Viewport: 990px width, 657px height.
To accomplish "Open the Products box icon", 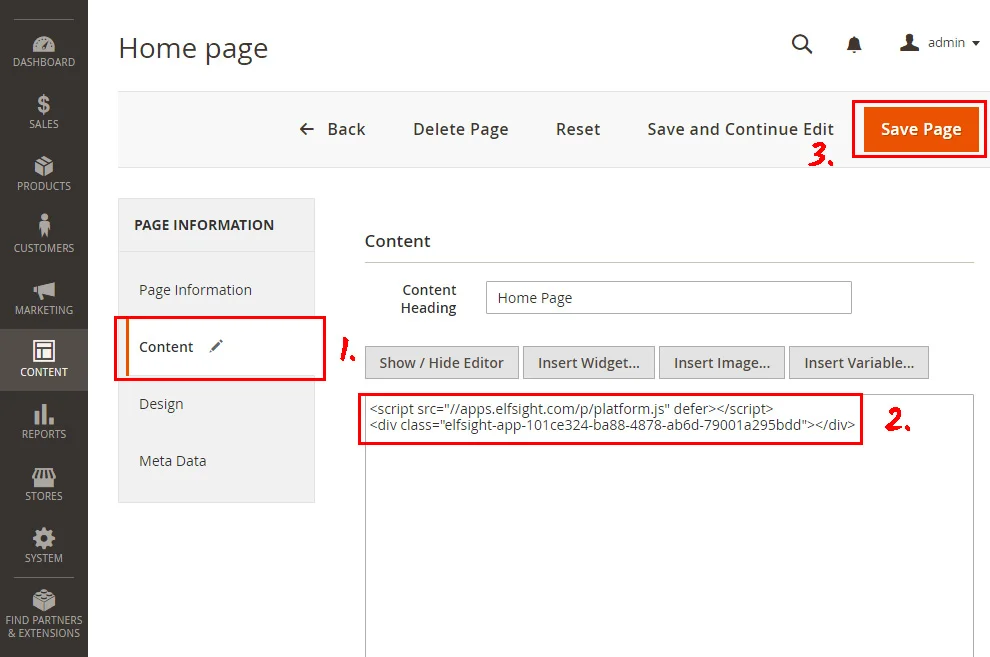I will pos(44,166).
